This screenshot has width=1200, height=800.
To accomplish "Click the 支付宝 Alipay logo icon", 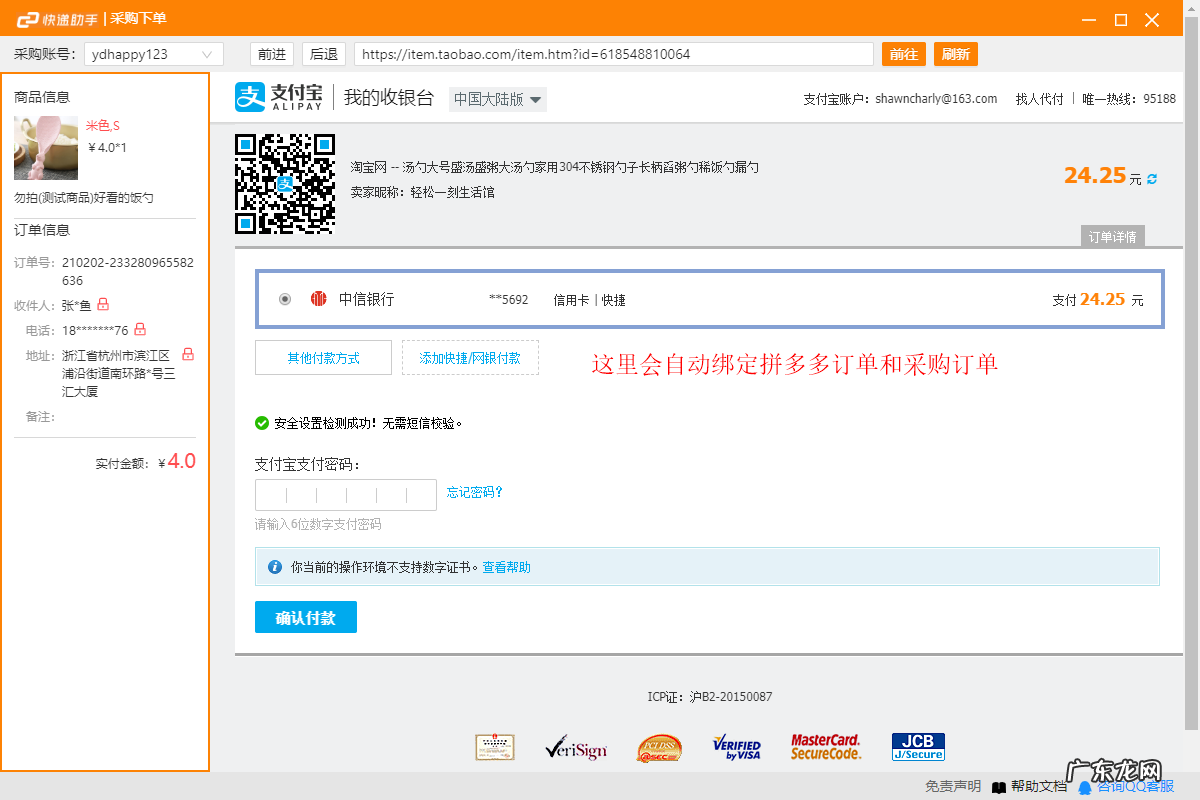I will pyautogui.click(x=250, y=96).
